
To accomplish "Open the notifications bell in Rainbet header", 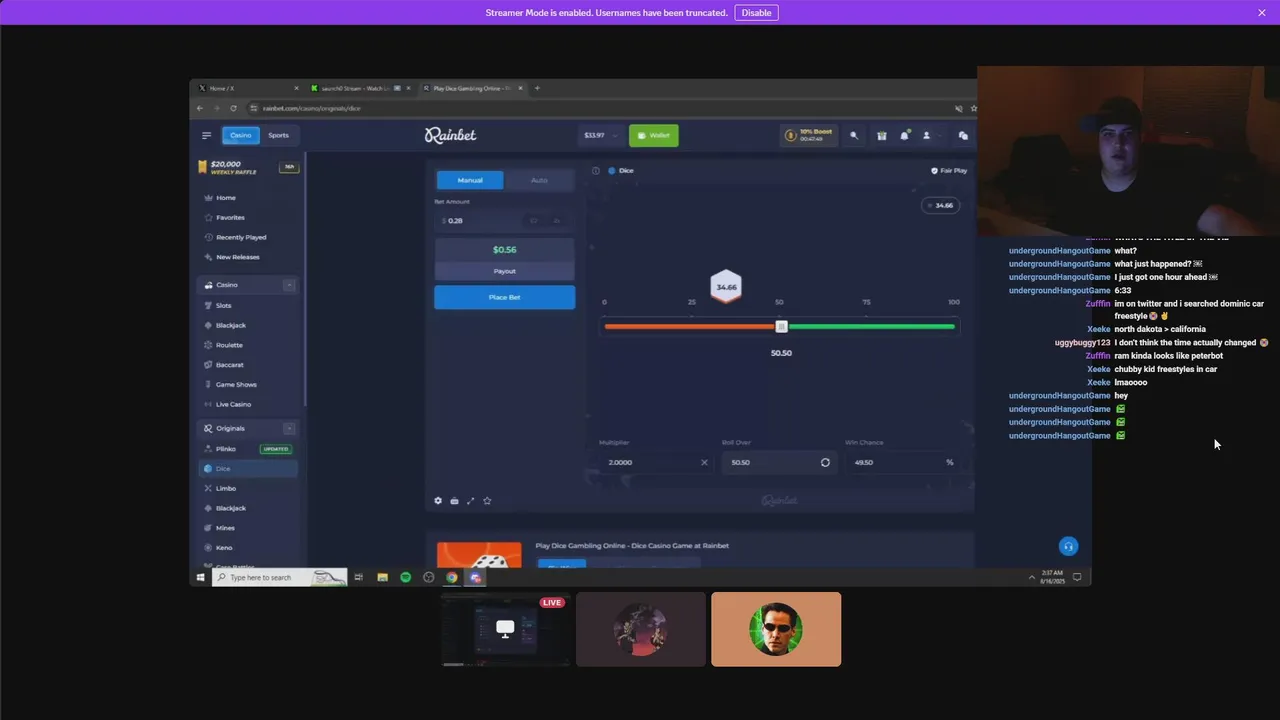I will (905, 135).
